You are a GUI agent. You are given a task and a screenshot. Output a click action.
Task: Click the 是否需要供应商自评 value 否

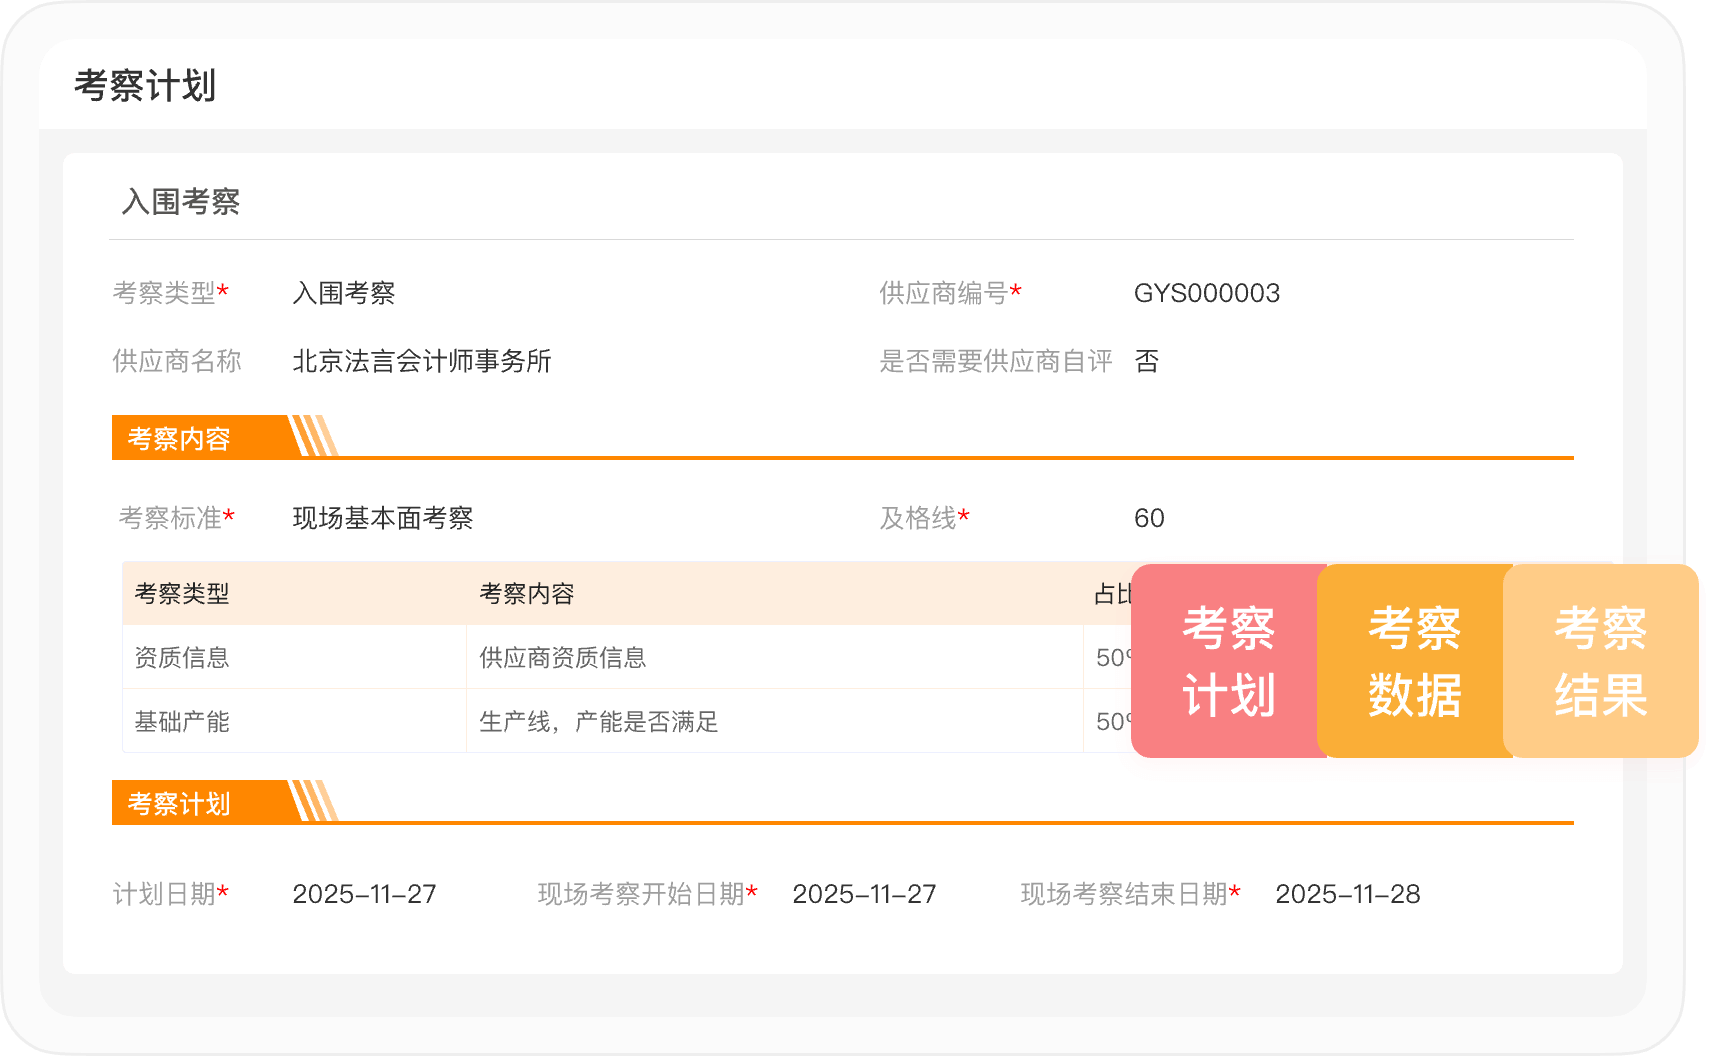point(1146,361)
